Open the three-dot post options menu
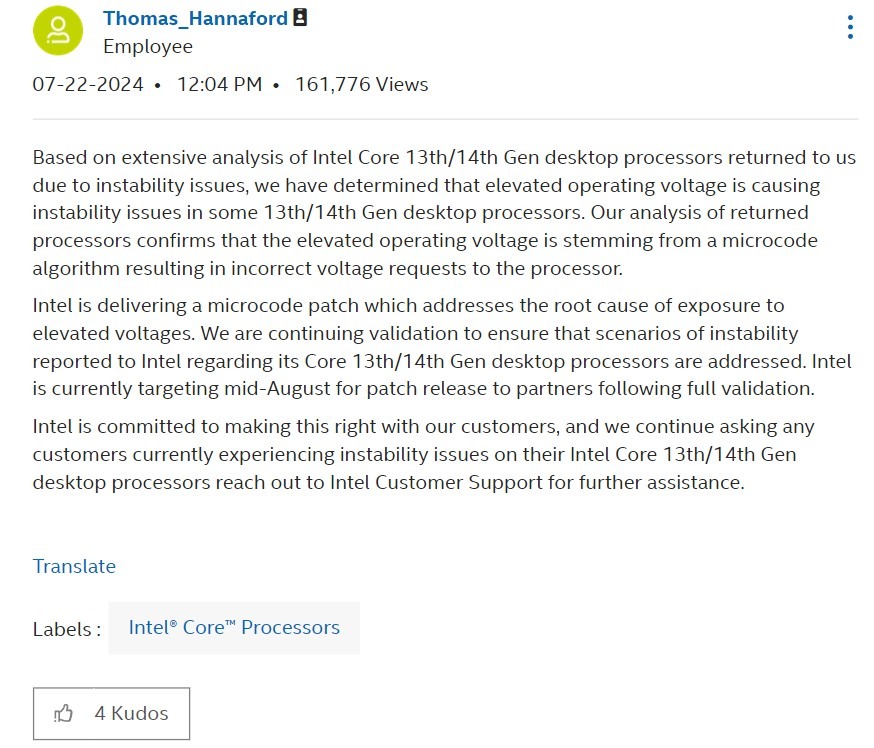The width and height of the screenshot is (874, 748). point(850,27)
